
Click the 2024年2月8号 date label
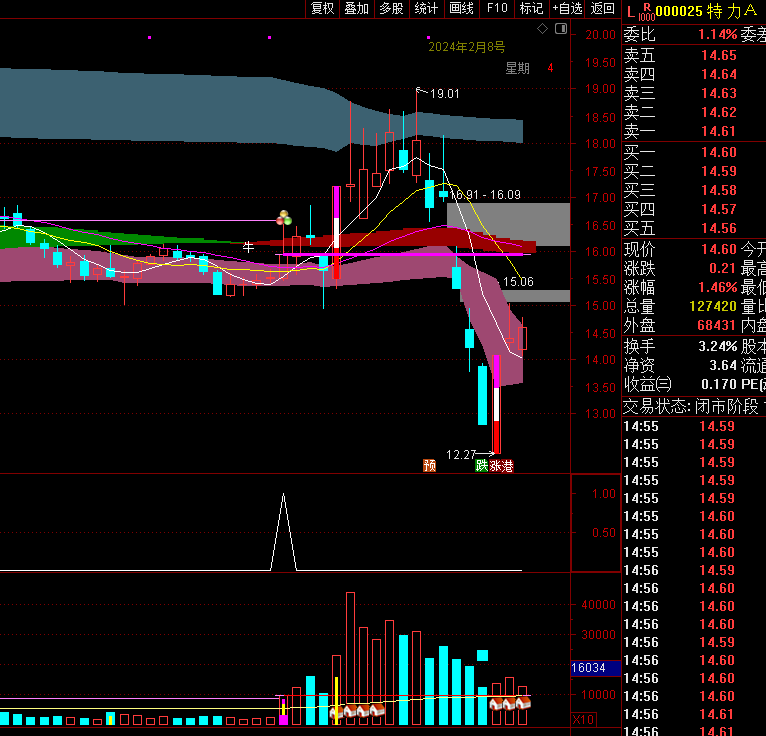467,47
